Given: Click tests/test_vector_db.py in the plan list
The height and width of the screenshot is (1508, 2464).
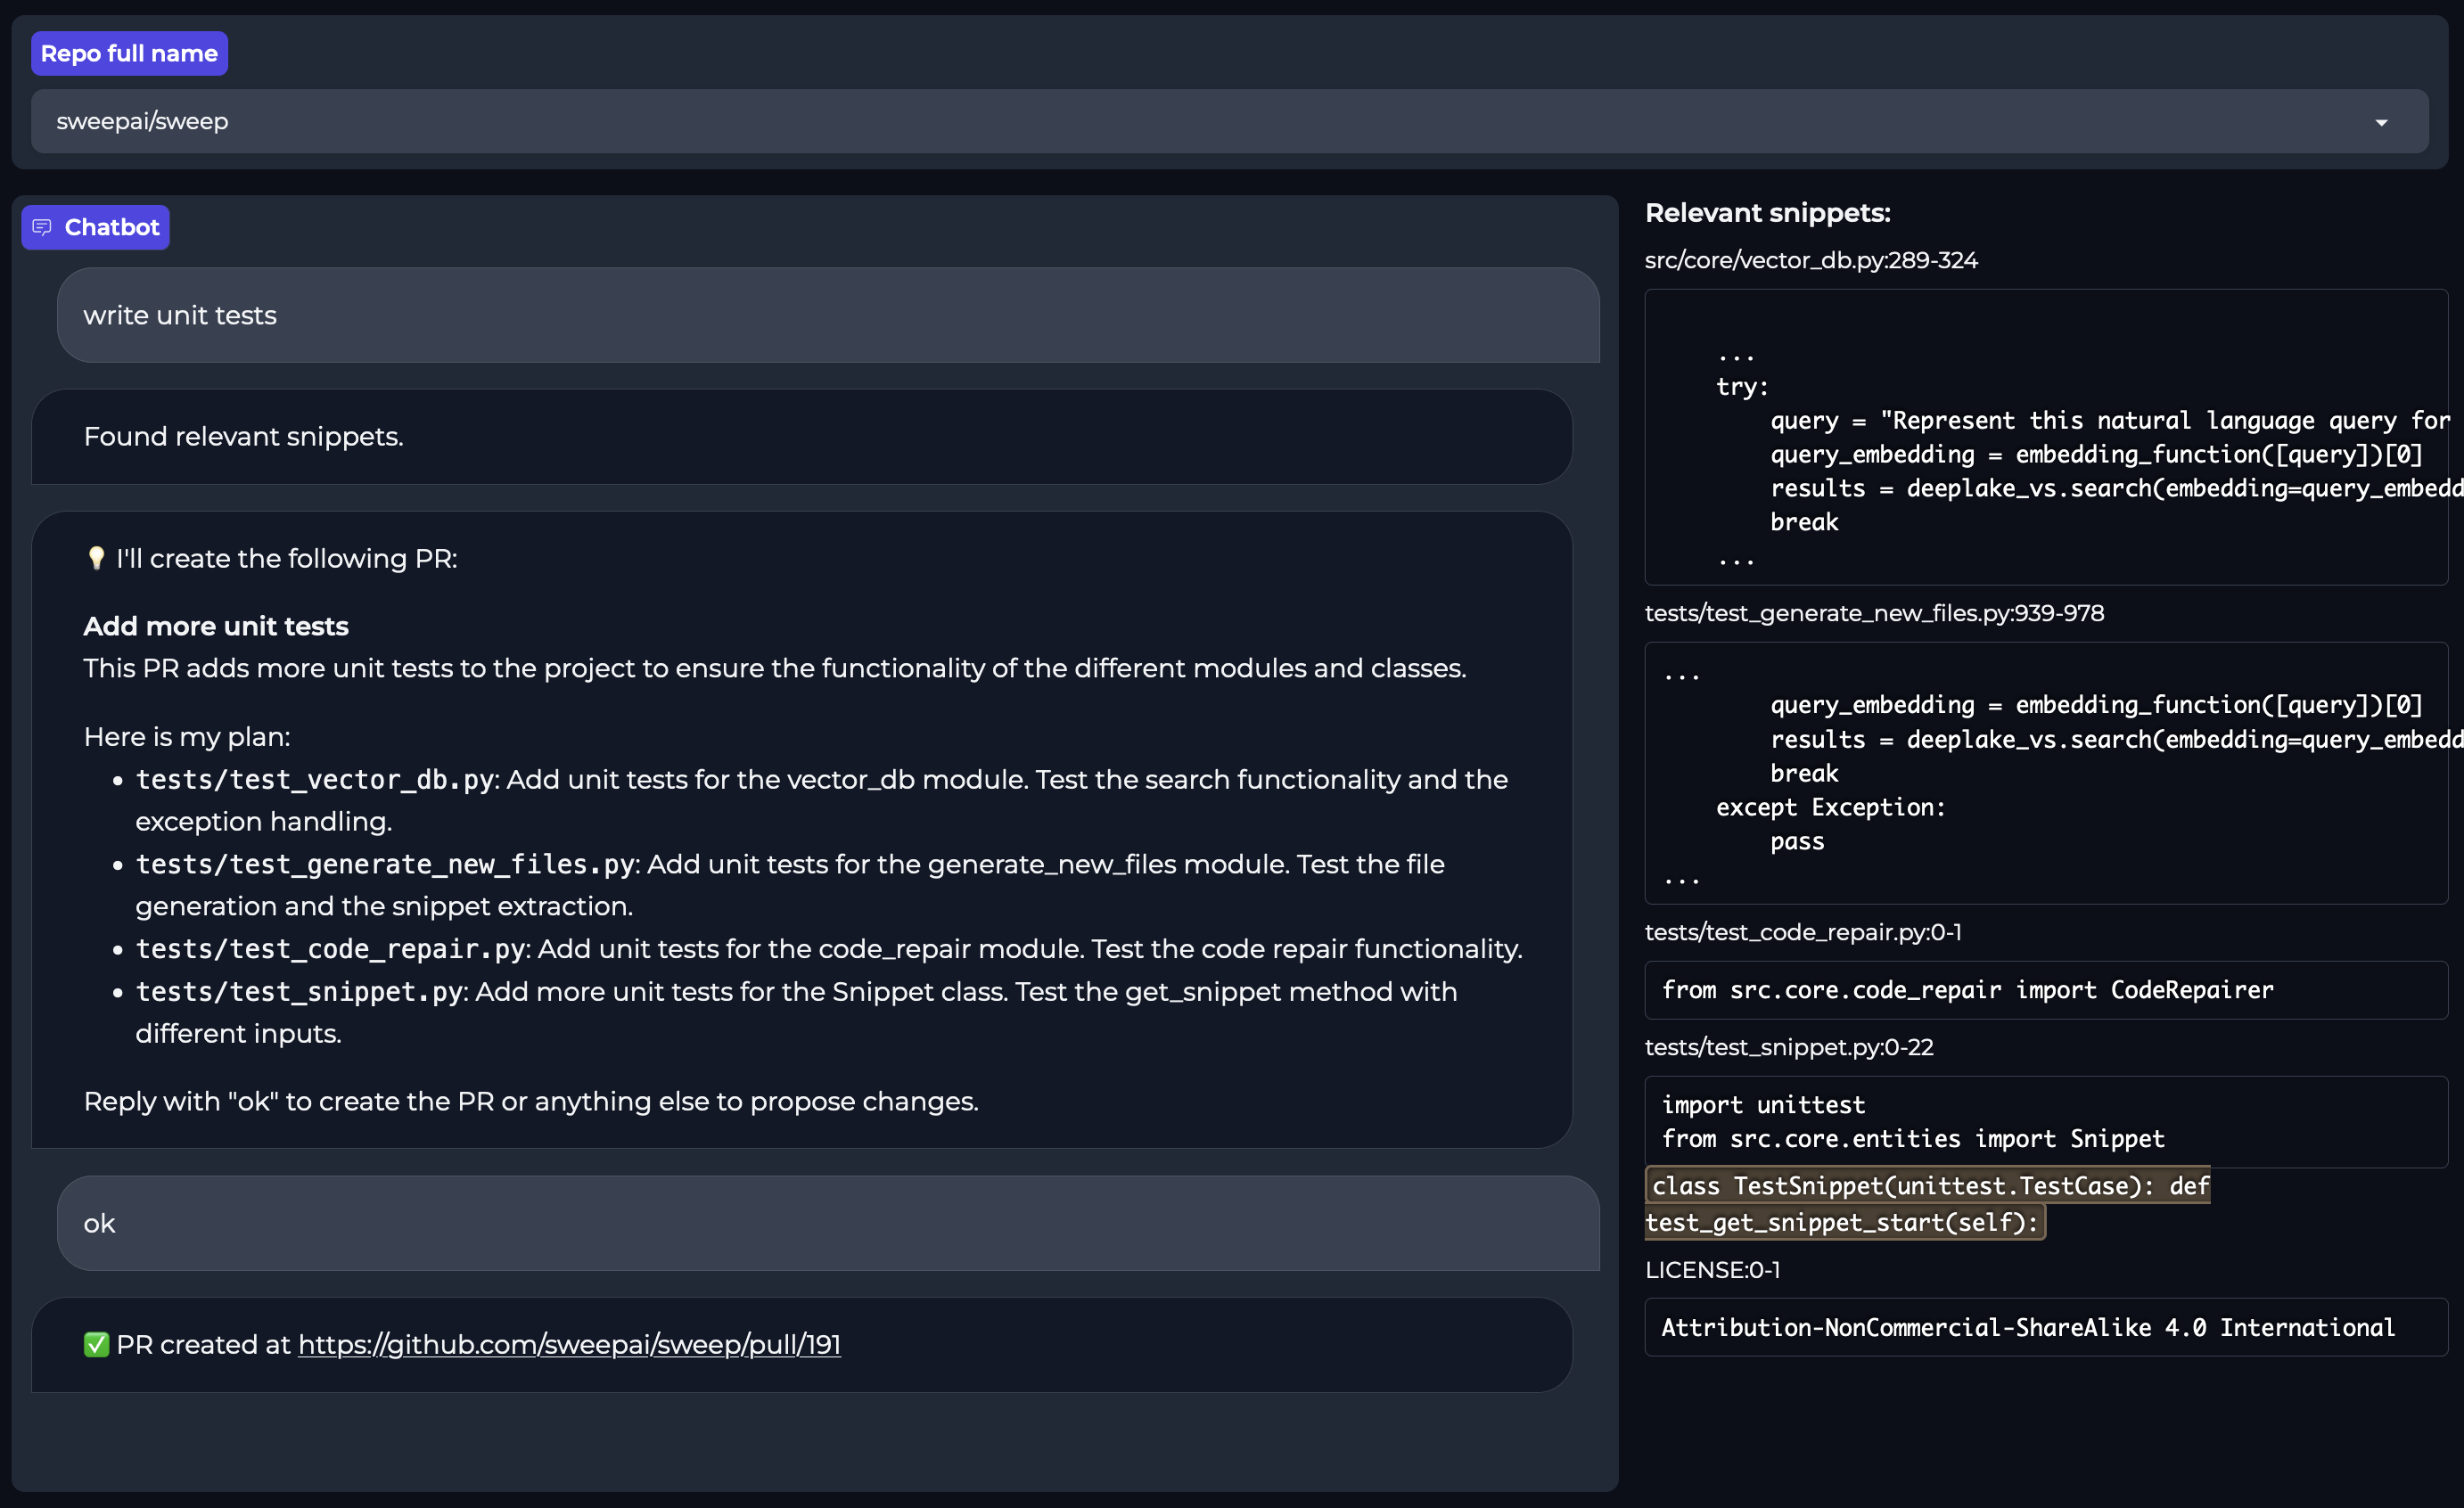Looking at the screenshot, I should [x=315, y=779].
